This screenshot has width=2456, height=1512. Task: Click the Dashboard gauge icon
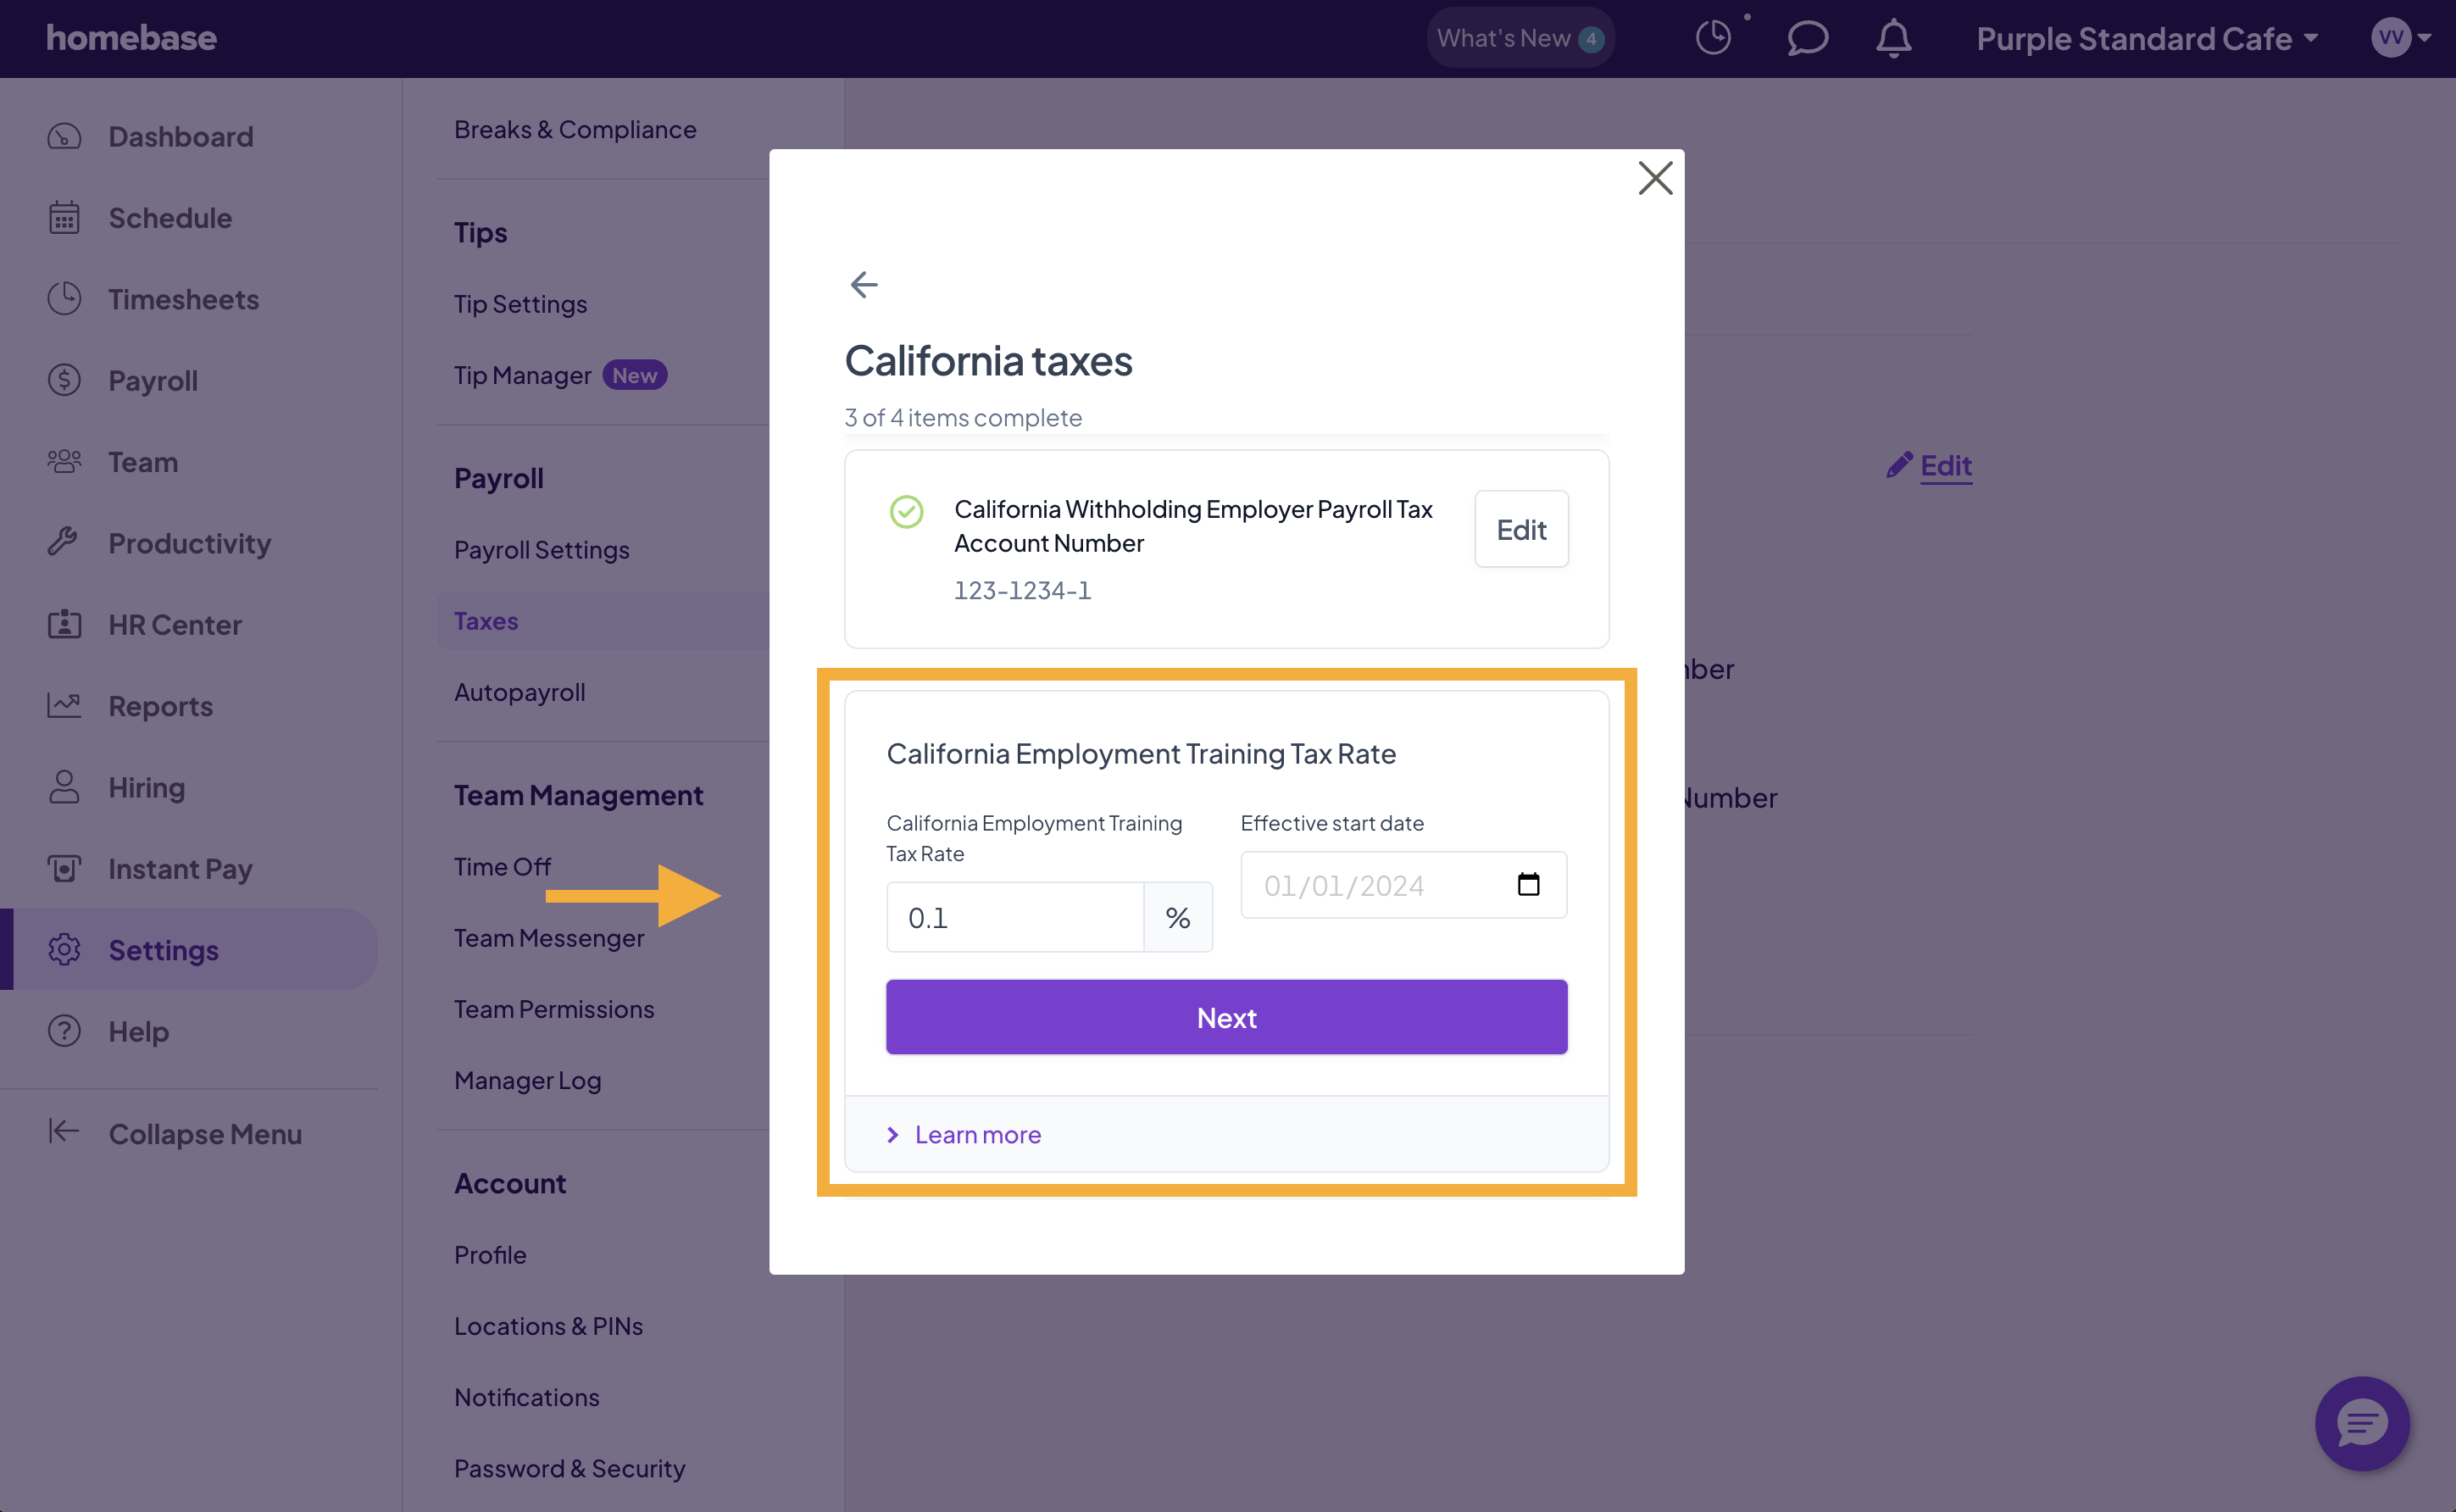coord(64,136)
